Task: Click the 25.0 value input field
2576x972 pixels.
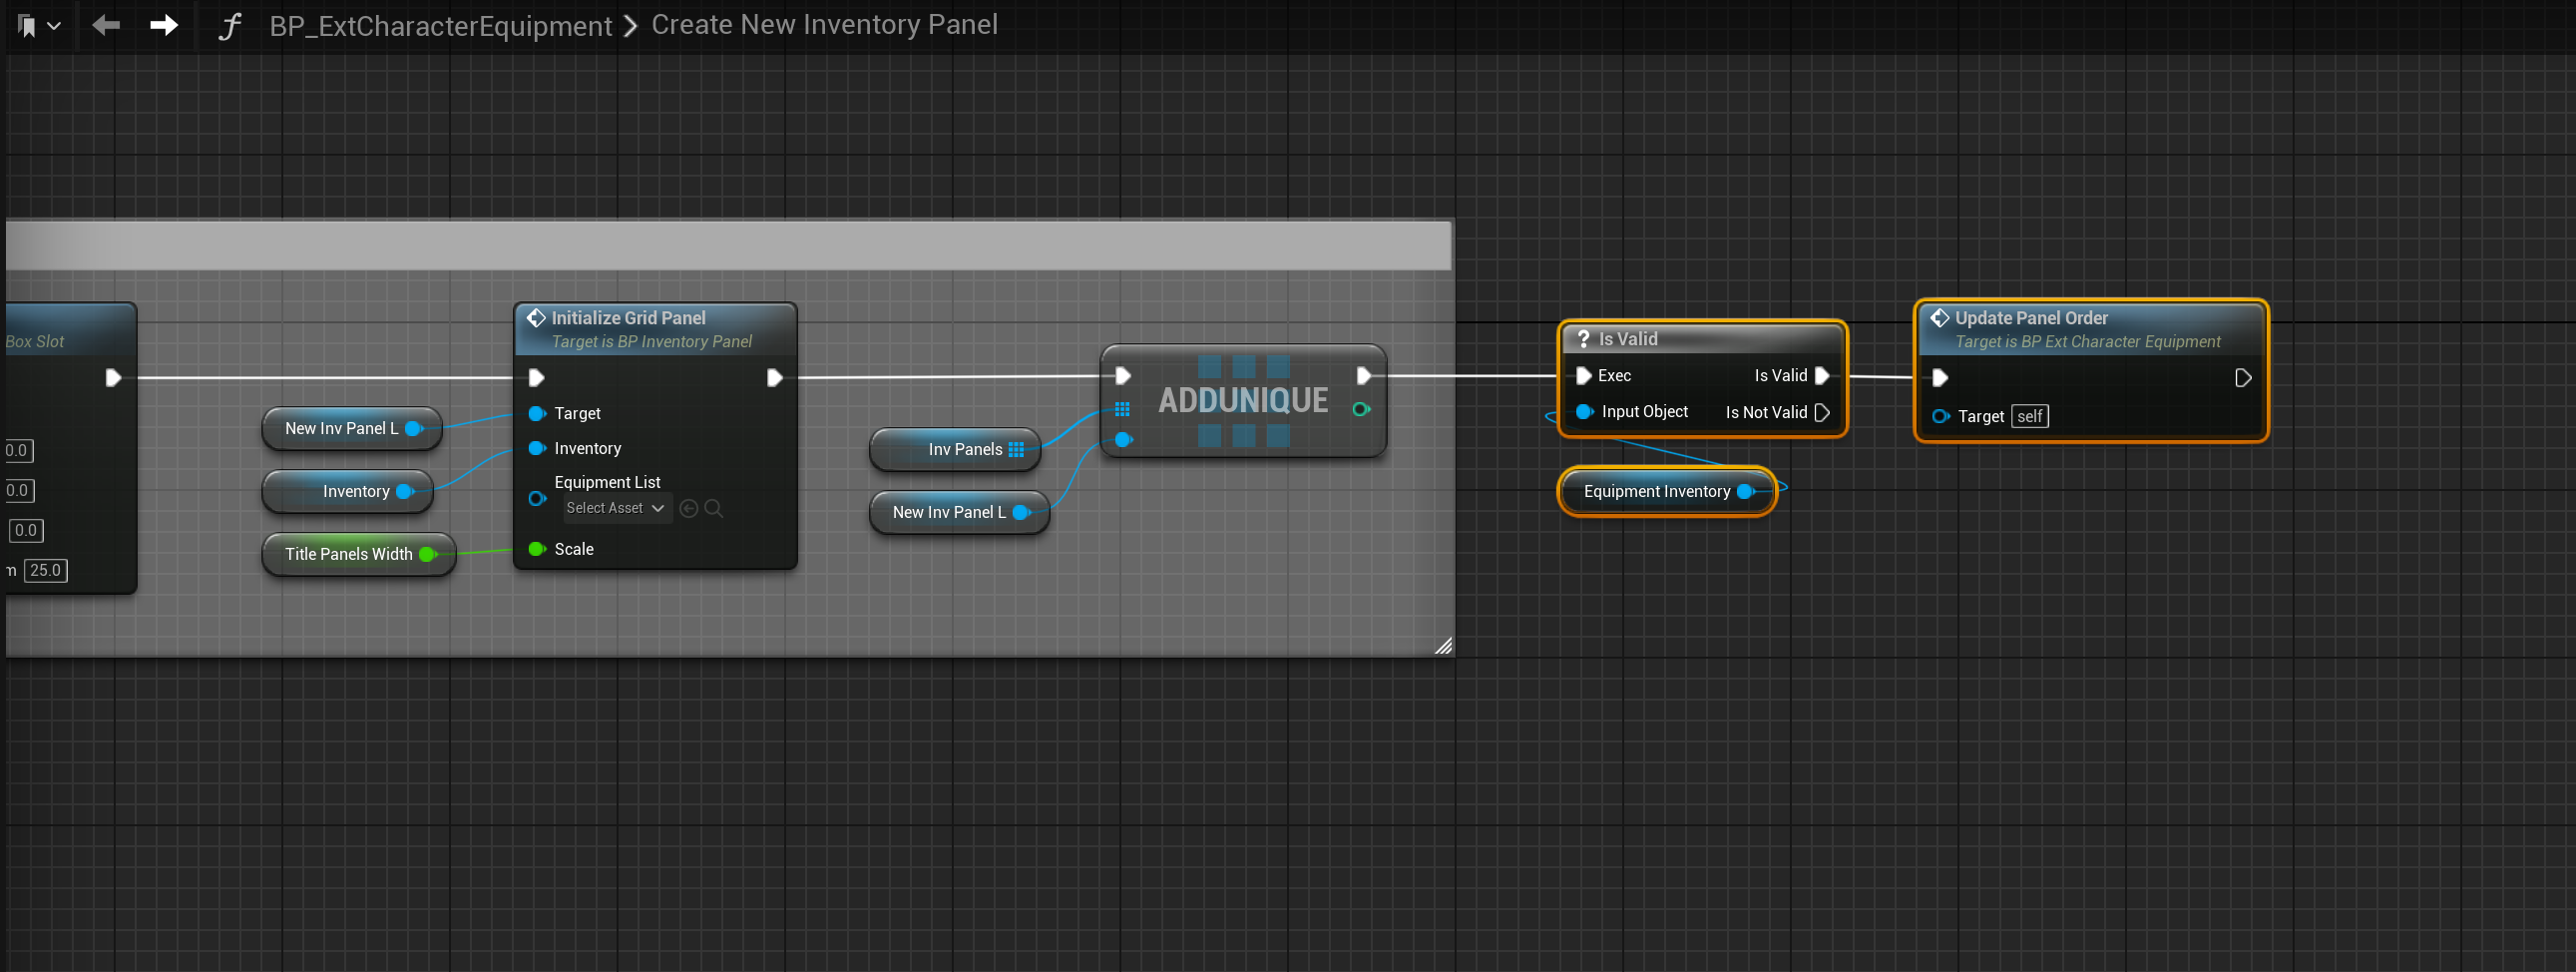Action: (x=45, y=570)
